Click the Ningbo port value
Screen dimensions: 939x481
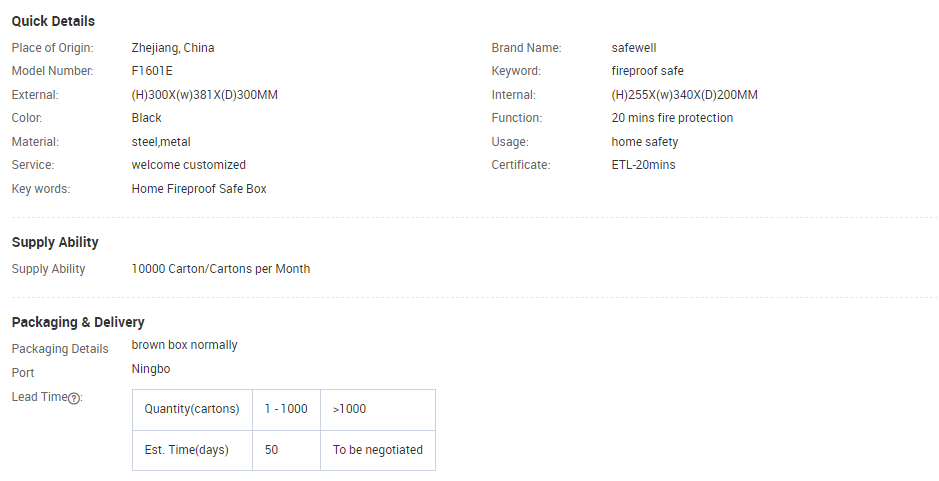[151, 369]
